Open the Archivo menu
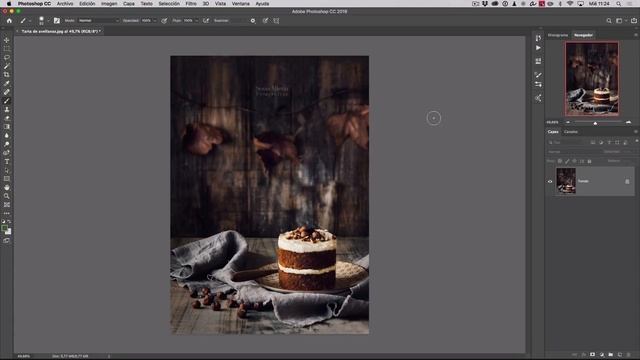Image resolution: width=640 pixels, height=360 pixels. (65, 4)
